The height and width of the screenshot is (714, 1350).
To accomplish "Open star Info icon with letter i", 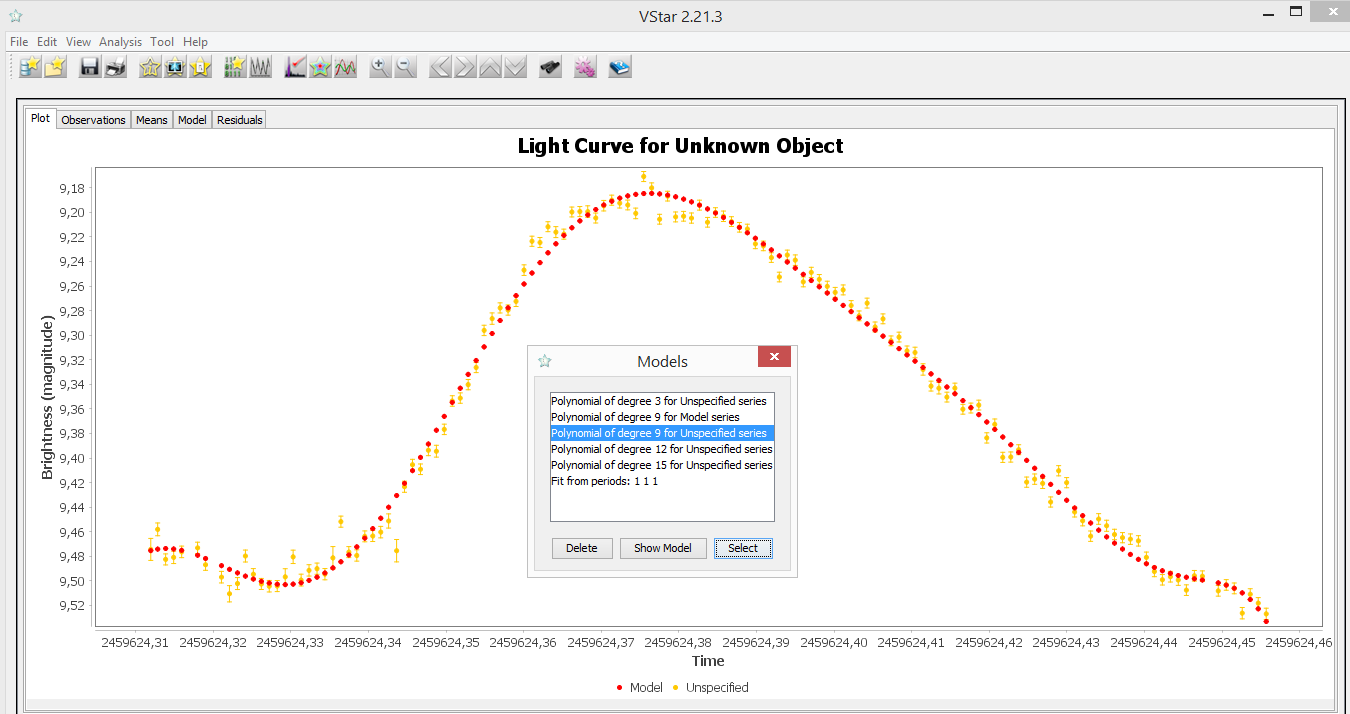I will coord(150,67).
